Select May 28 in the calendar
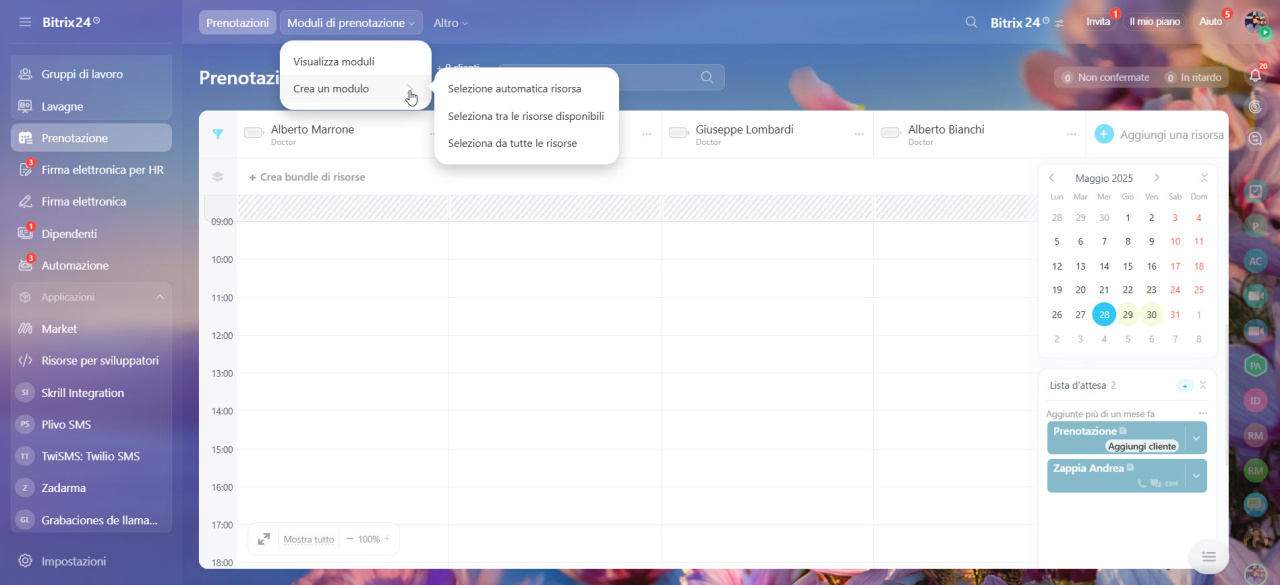Image resolution: width=1280 pixels, height=585 pixels. point(1104,314)
